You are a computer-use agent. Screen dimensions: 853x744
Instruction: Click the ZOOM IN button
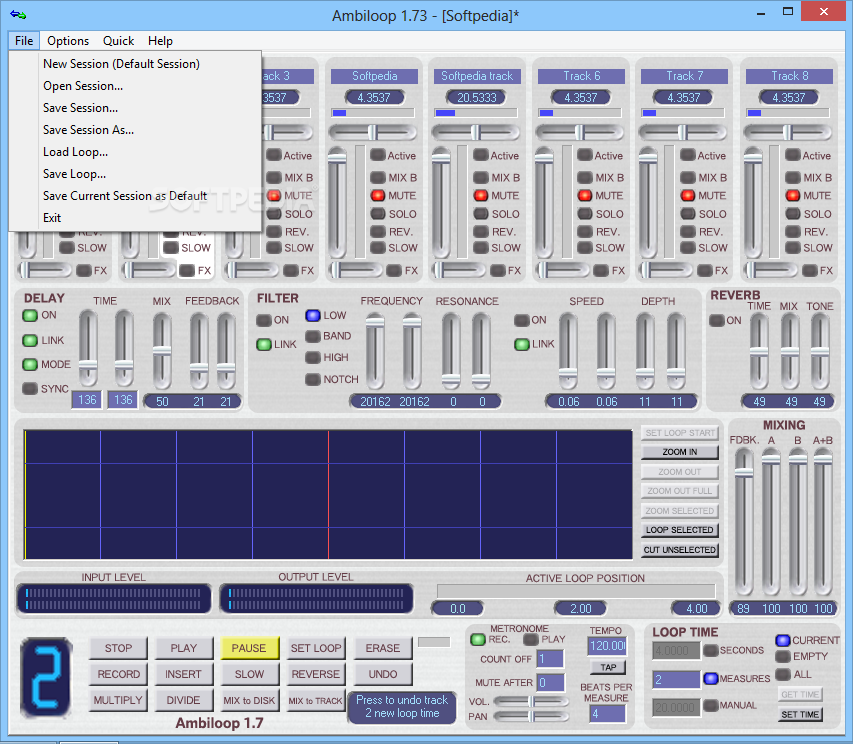[x=679, y=452]
